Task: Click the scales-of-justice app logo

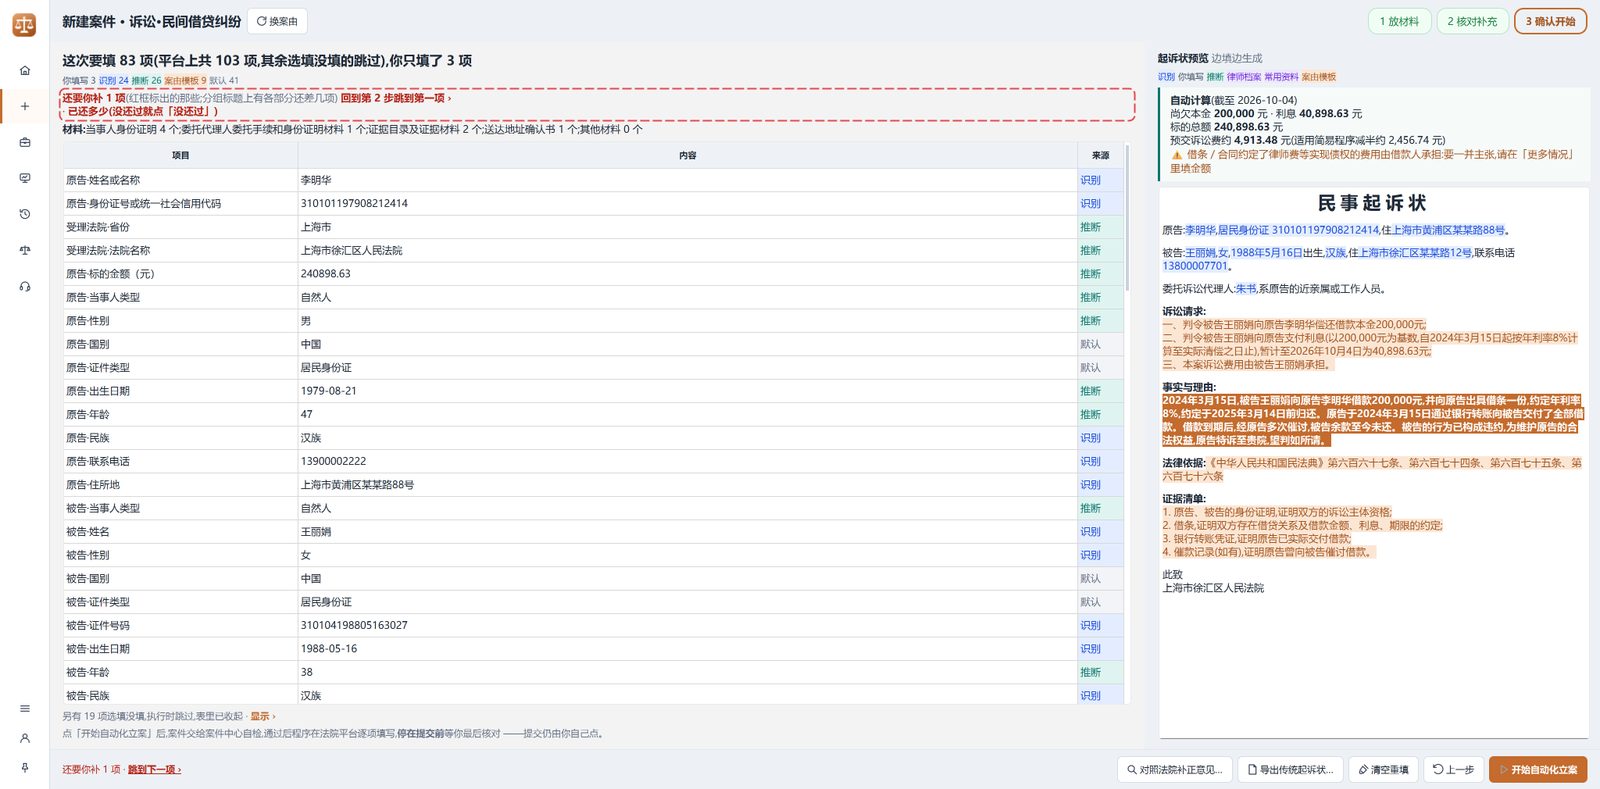Action: (24, 24)
